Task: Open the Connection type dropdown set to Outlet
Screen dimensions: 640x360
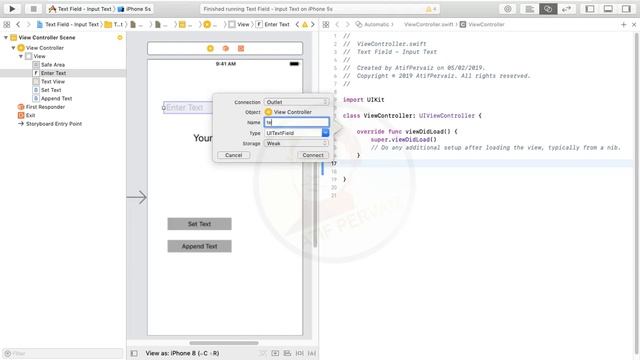Action: click(296, 102)
